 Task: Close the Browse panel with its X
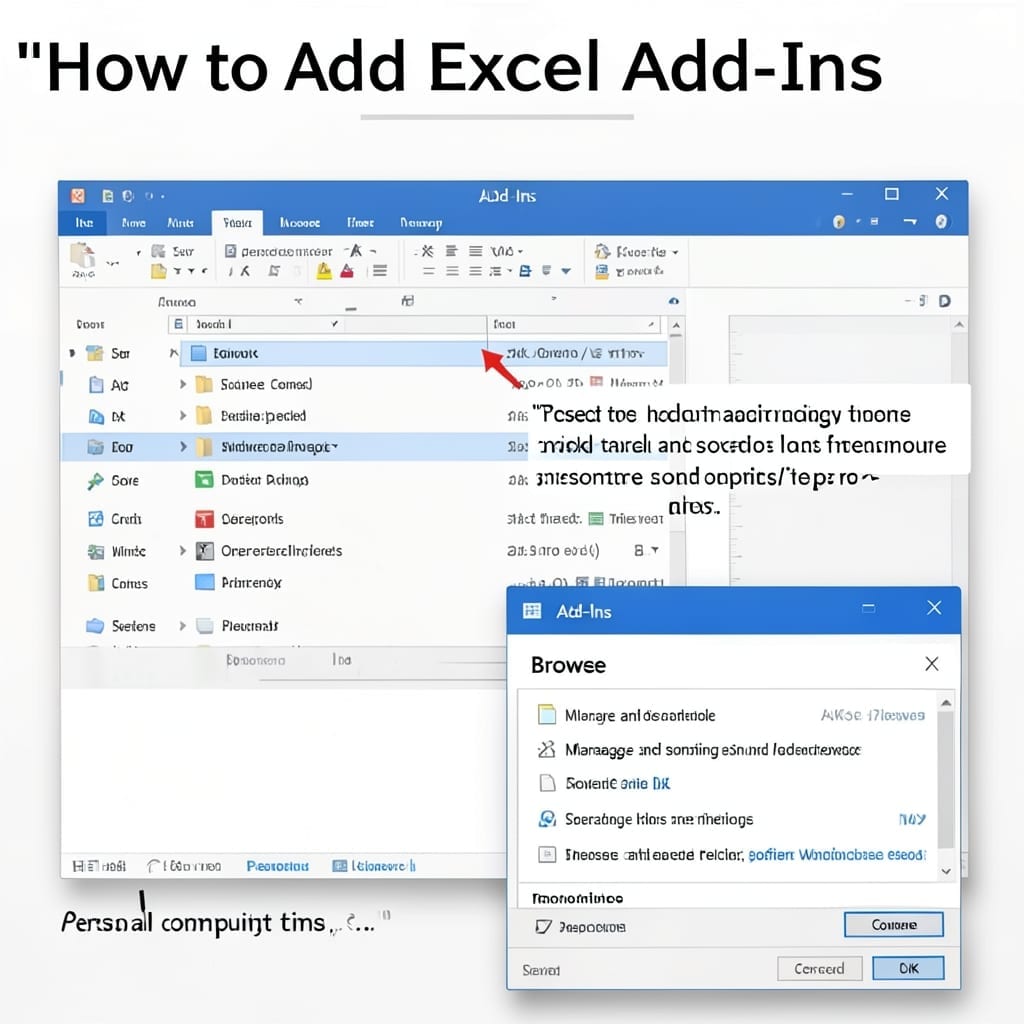point(932,664)
